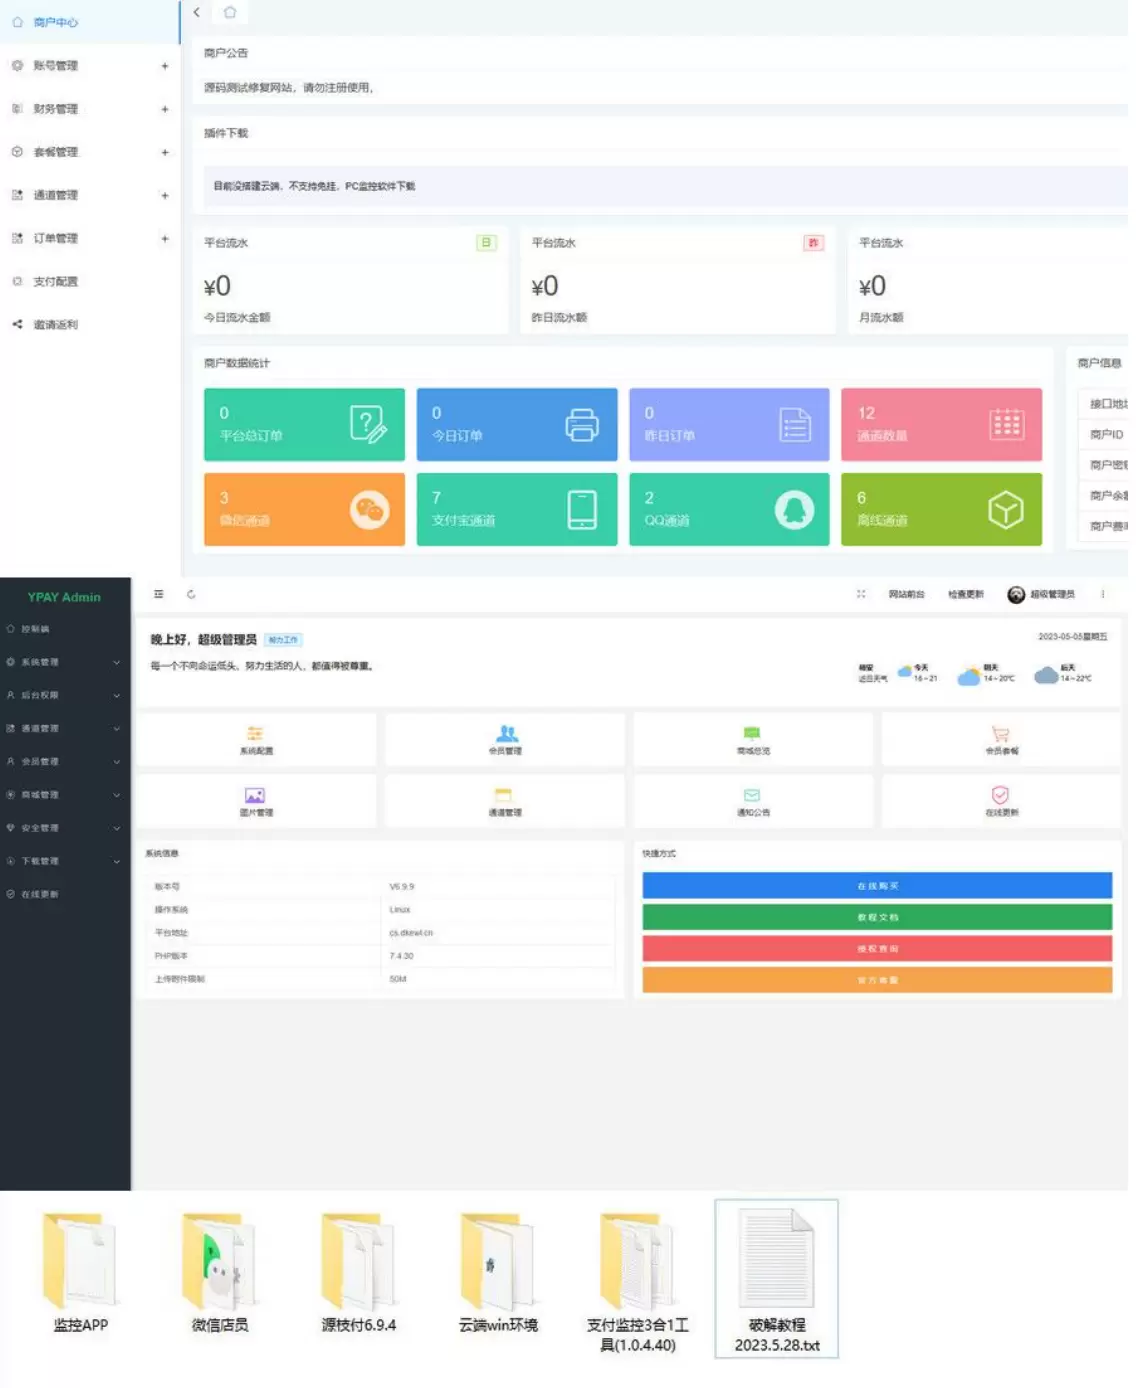Click the refresh icon in YPAY Admin header
This screenshot has width=1142, height=1388.
(x=191, y=595)
